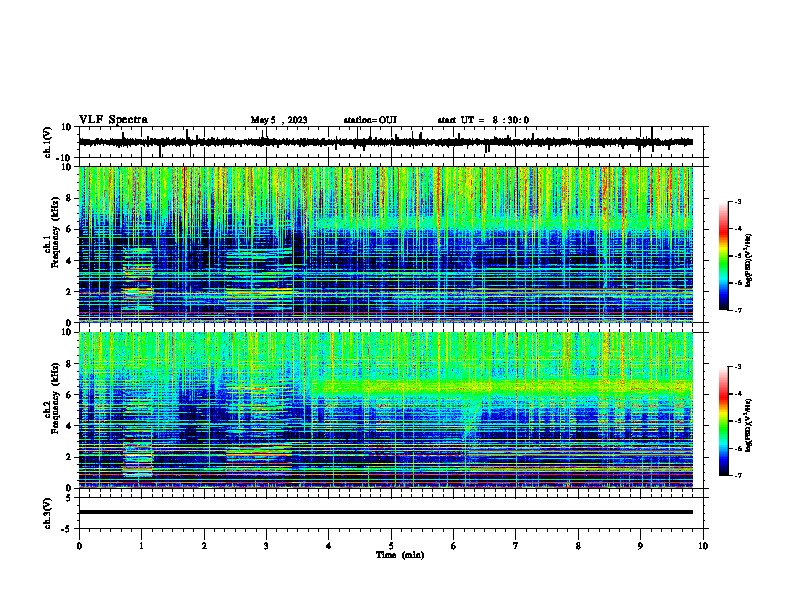This screenshot has width=792, height=612.
Task: Click the ch.1 spectrogram panel
Action: pos(385,244)
